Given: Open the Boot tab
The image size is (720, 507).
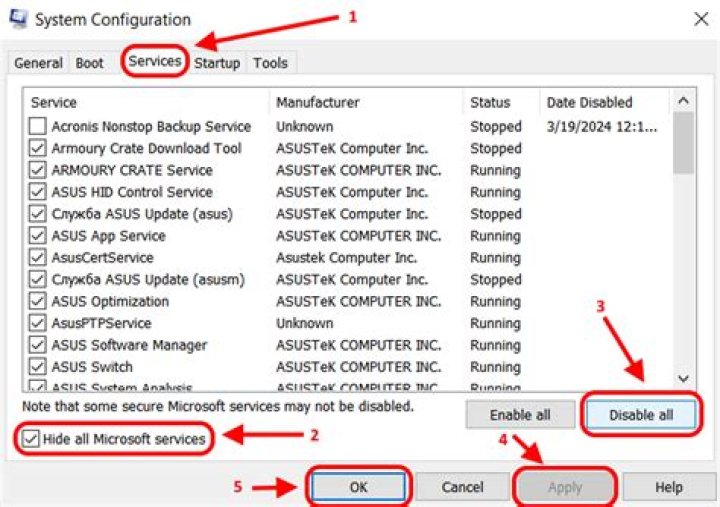Looking at the screenshot, I should (x=89, y=63).
